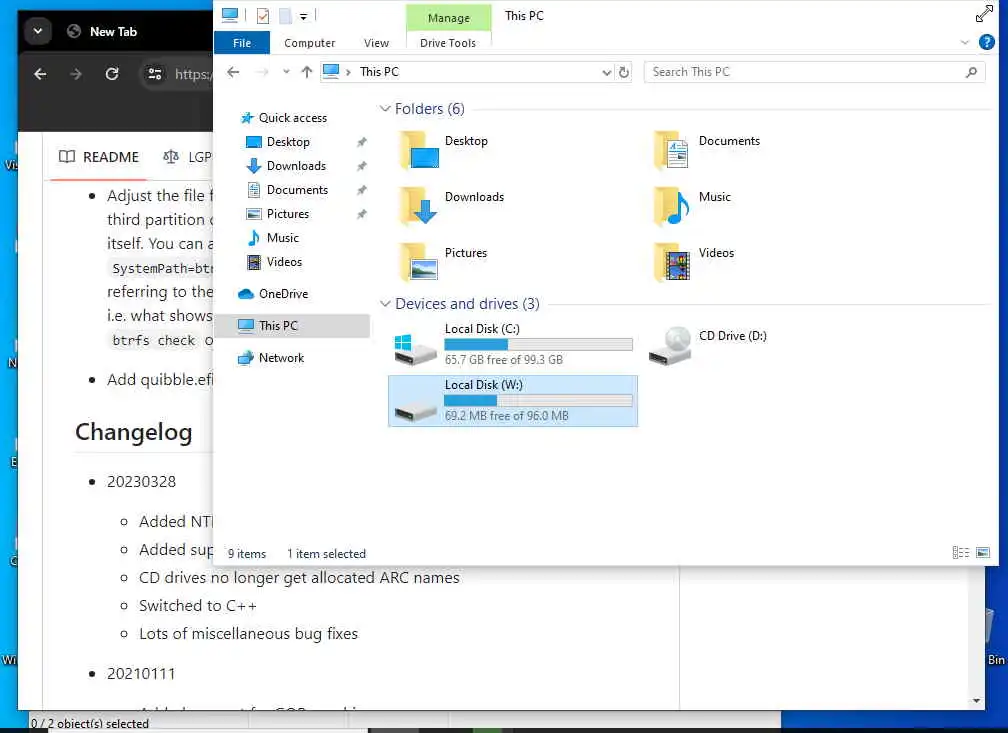Screen dimensions: 1008x733
Task: Click '65.7 GB free of 99.3 GB' text
Action: [503, 360]
